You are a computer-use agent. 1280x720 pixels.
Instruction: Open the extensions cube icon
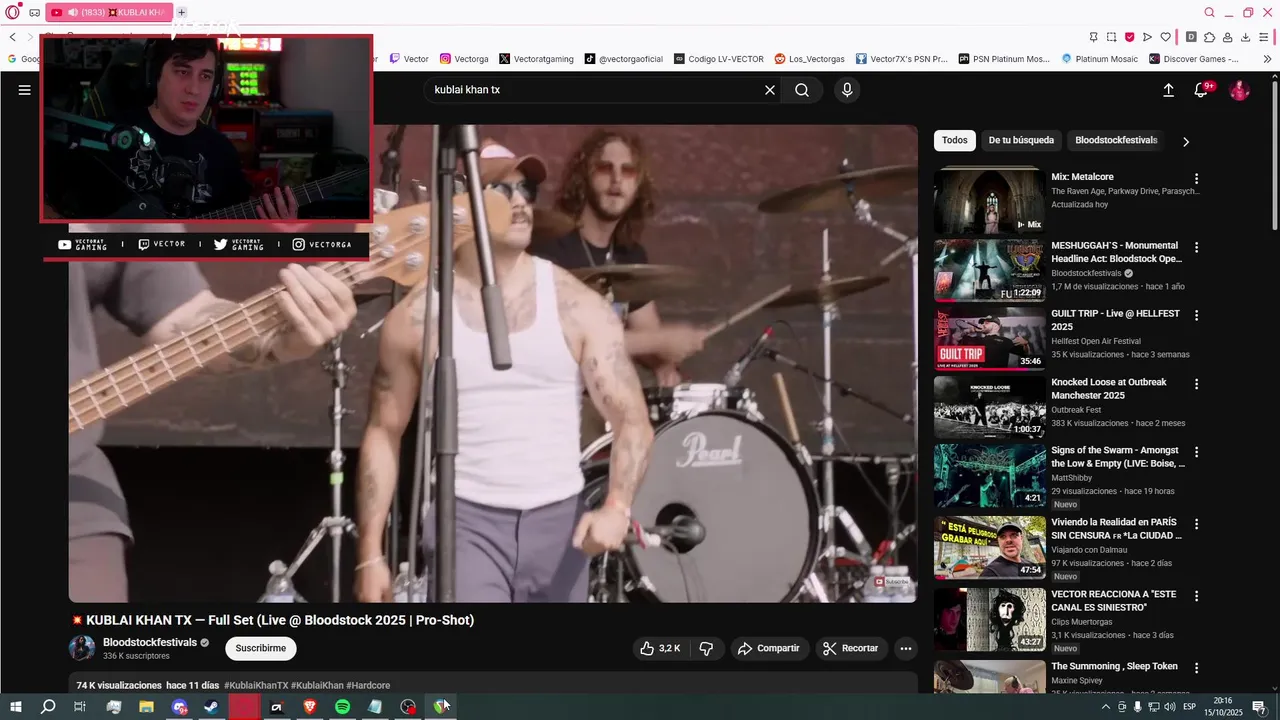1209,37
